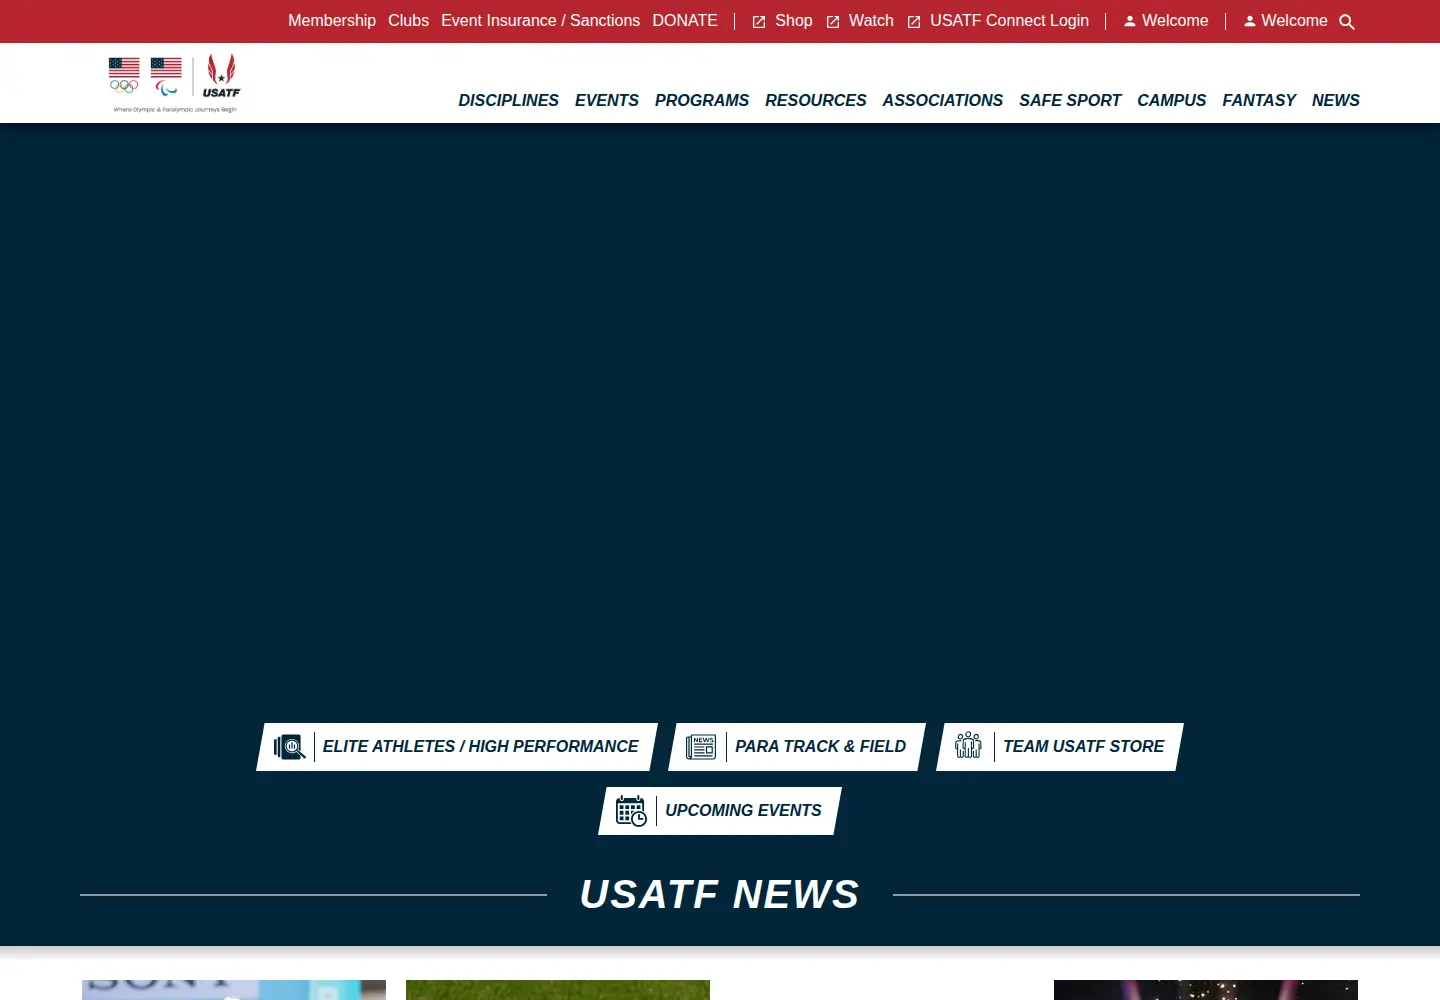1440x1000 pixels.
Task: Open the Team USATF Store button
Action: tap(1060, 747)
